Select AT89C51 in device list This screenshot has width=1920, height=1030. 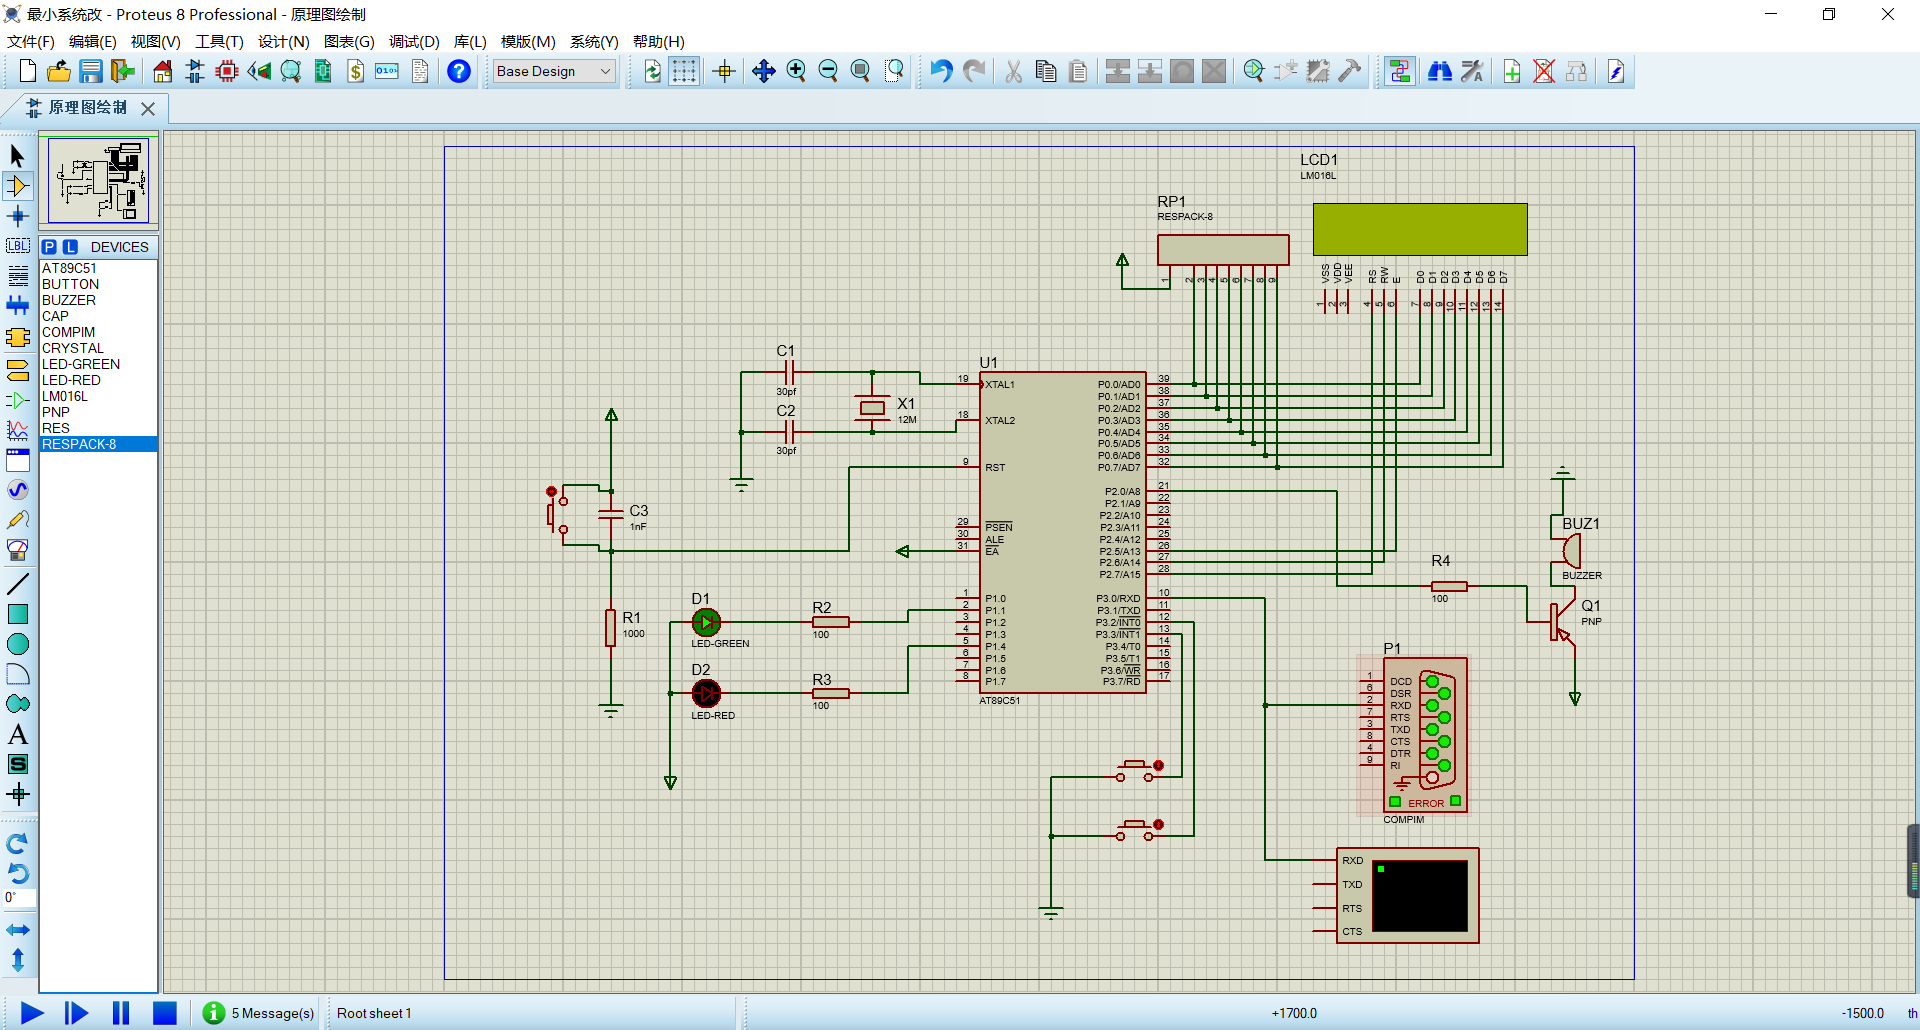pos(98,268)
